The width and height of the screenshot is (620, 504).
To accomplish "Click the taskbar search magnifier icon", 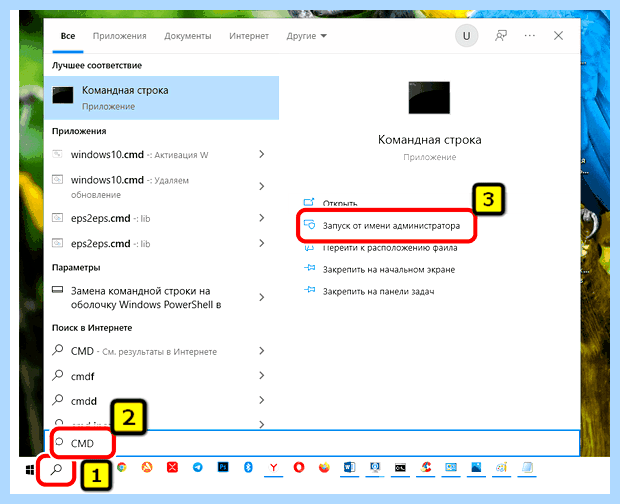I will (x=57, y=469).
